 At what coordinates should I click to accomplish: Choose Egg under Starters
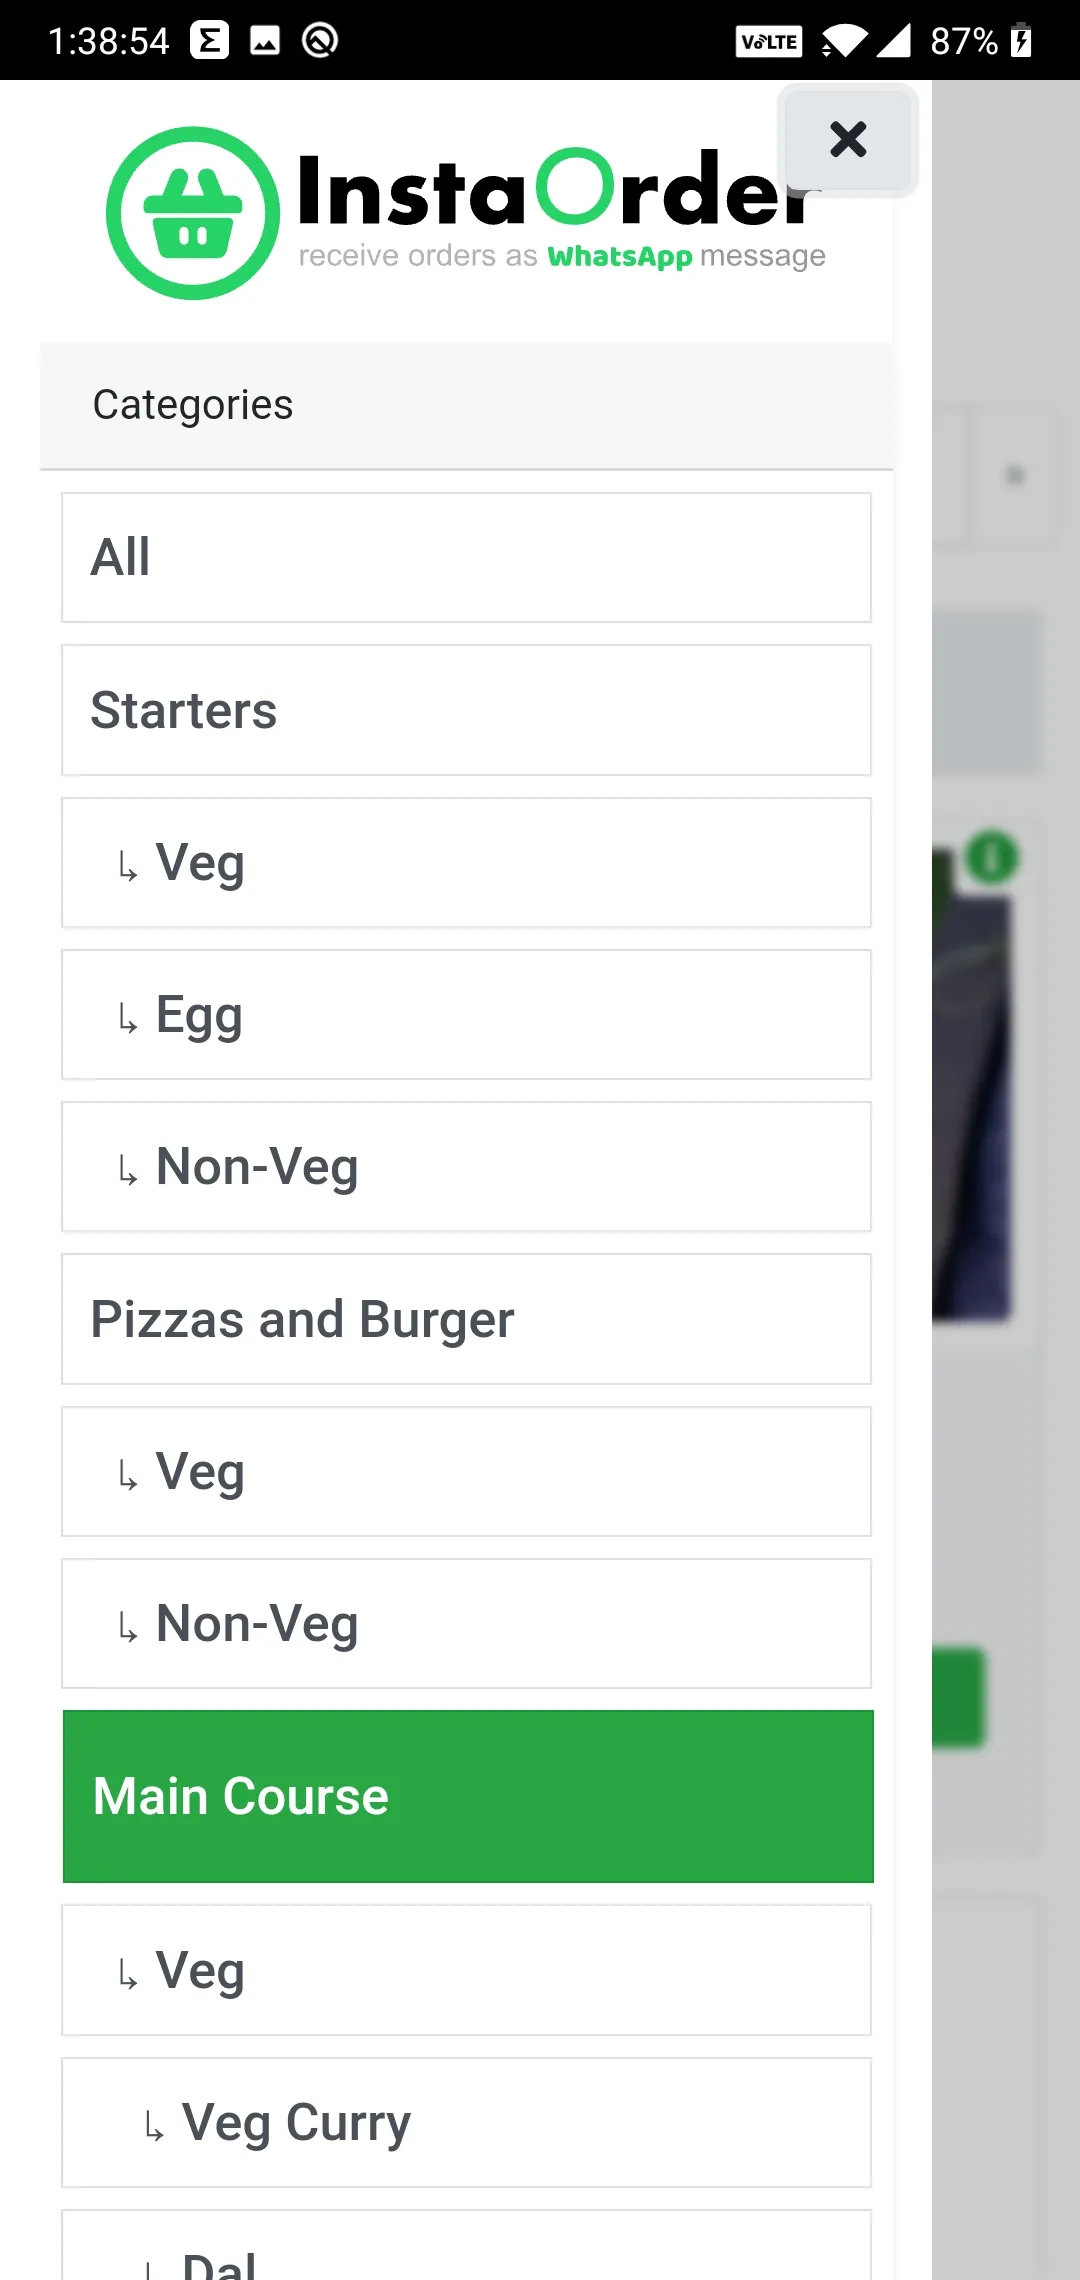466,1014
